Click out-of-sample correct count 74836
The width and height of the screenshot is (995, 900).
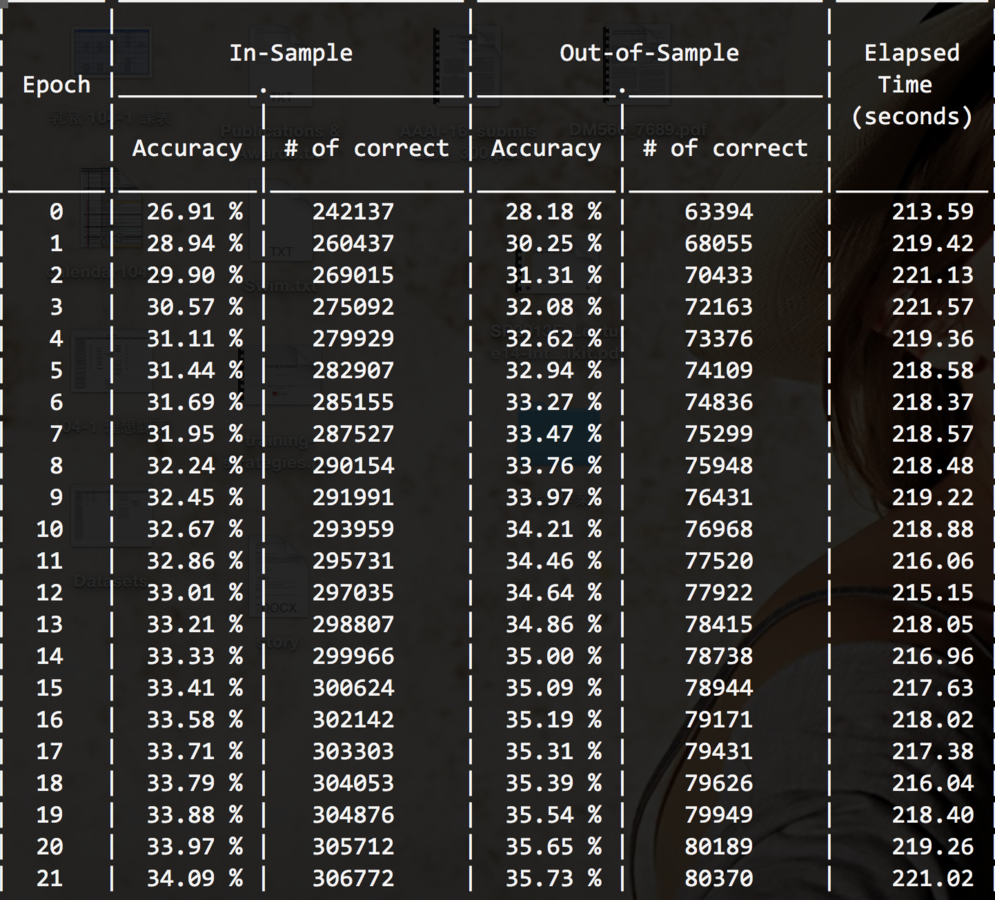click(x=719, y=402)
